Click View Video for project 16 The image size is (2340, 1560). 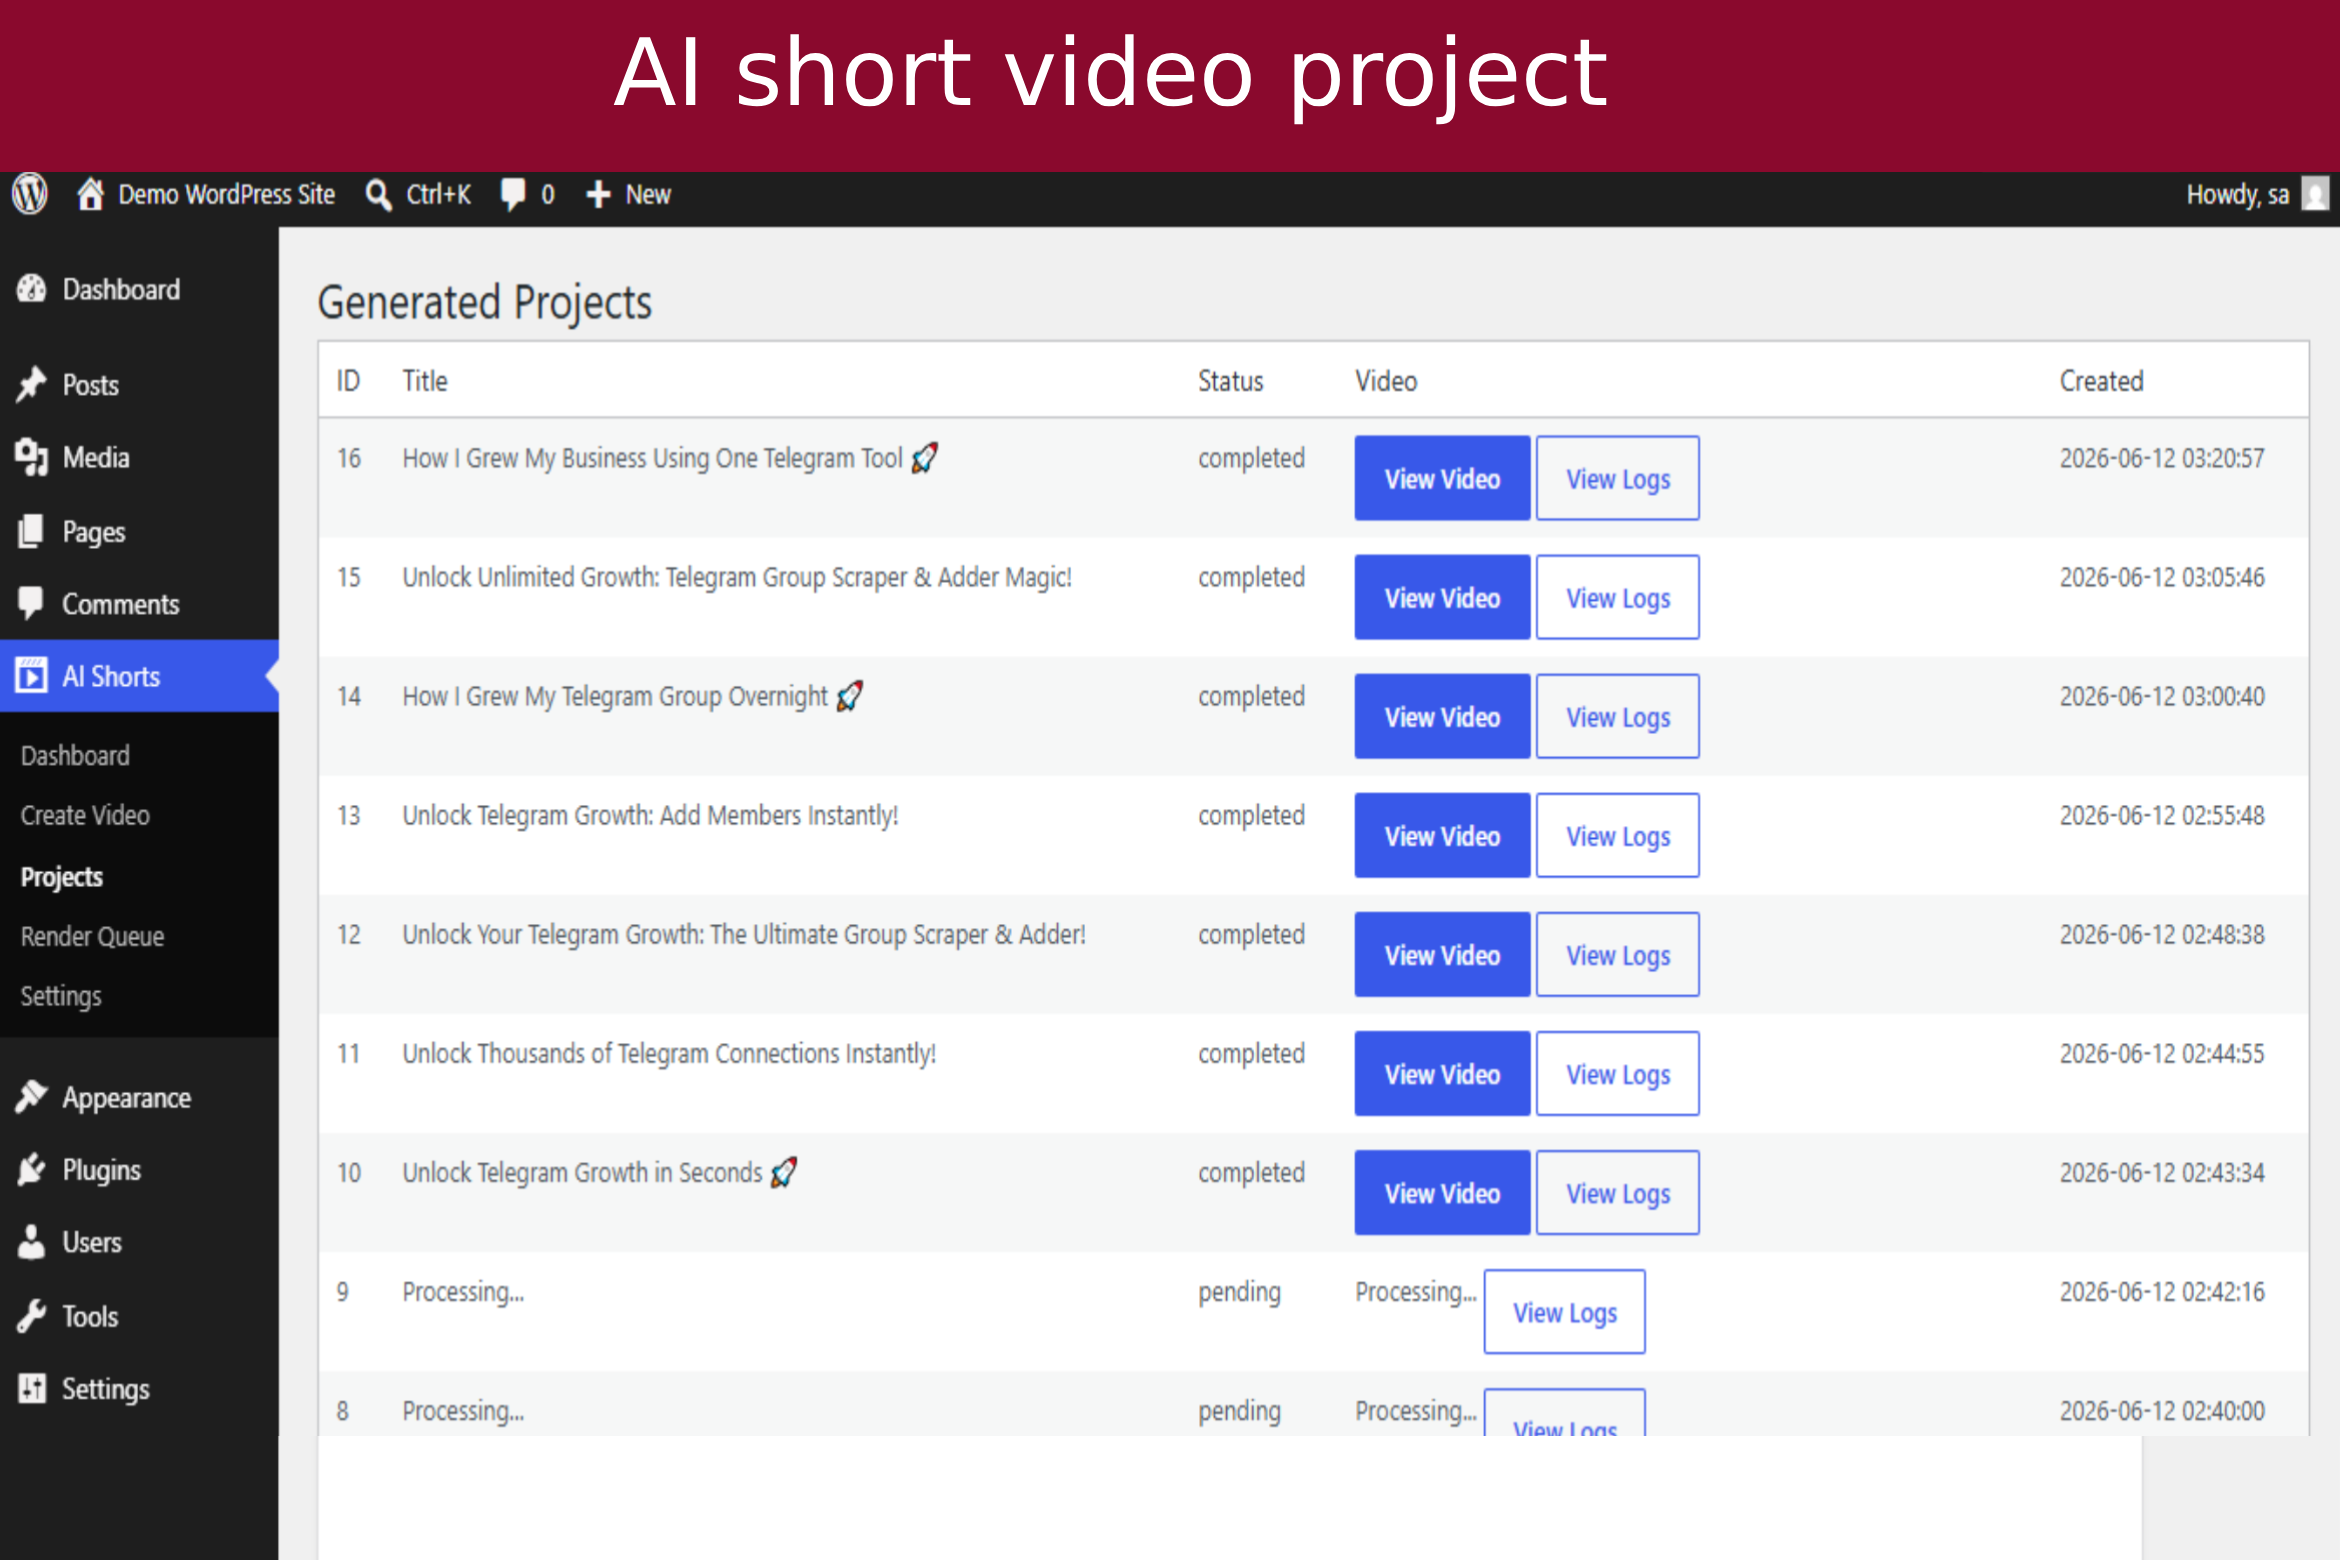click(1442, 478)
